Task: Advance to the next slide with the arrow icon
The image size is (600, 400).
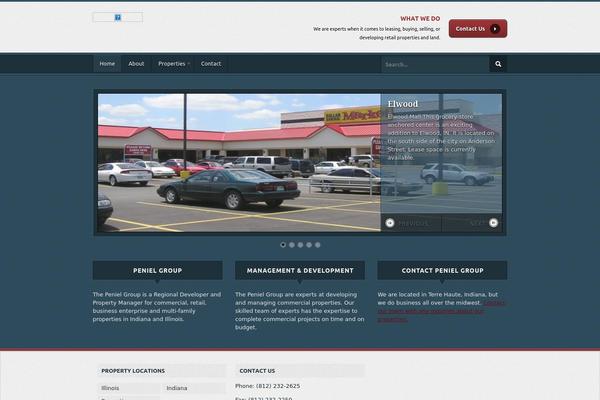Action: tap(494, 223)
